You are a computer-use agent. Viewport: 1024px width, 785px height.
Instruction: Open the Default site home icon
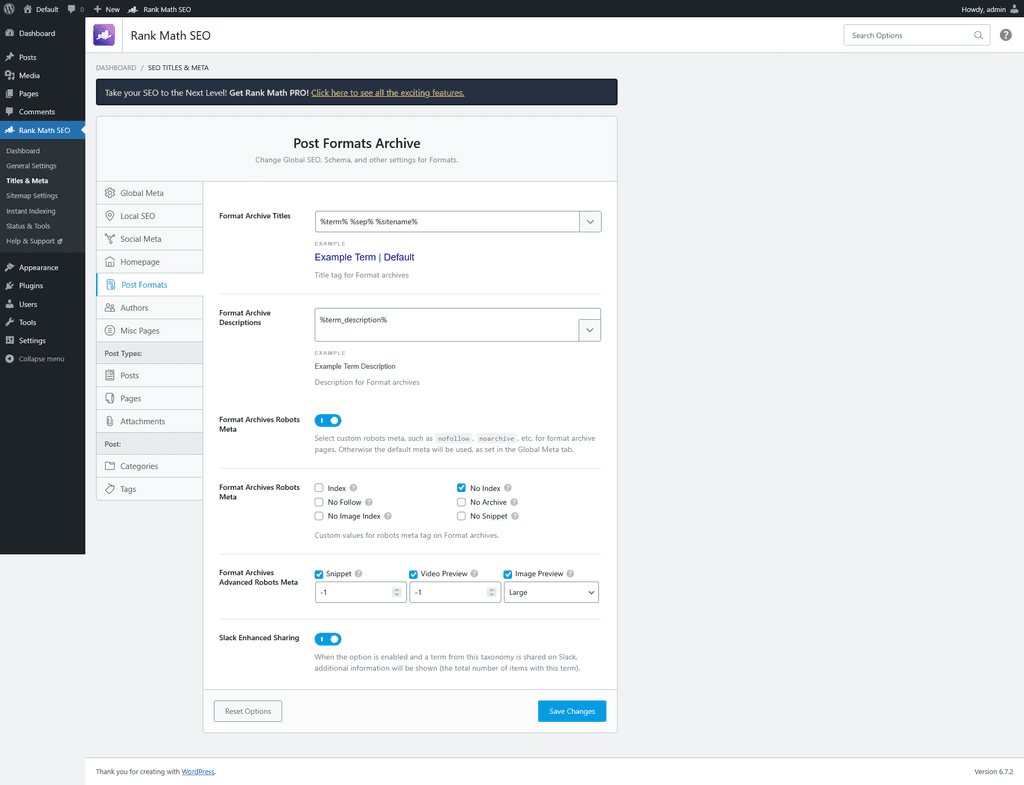click(x=27, y=9)
